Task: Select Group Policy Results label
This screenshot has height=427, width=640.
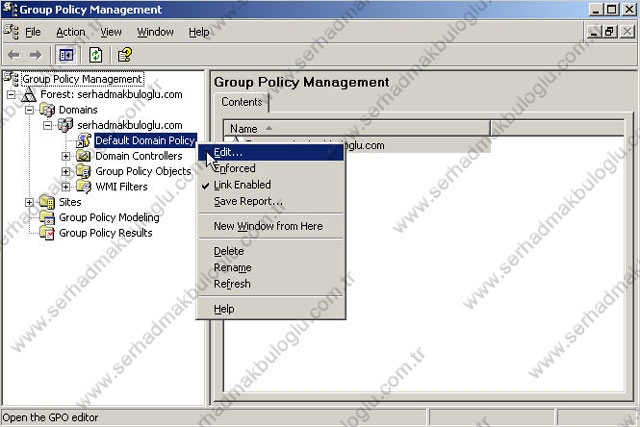Action: tap(105, 233)
